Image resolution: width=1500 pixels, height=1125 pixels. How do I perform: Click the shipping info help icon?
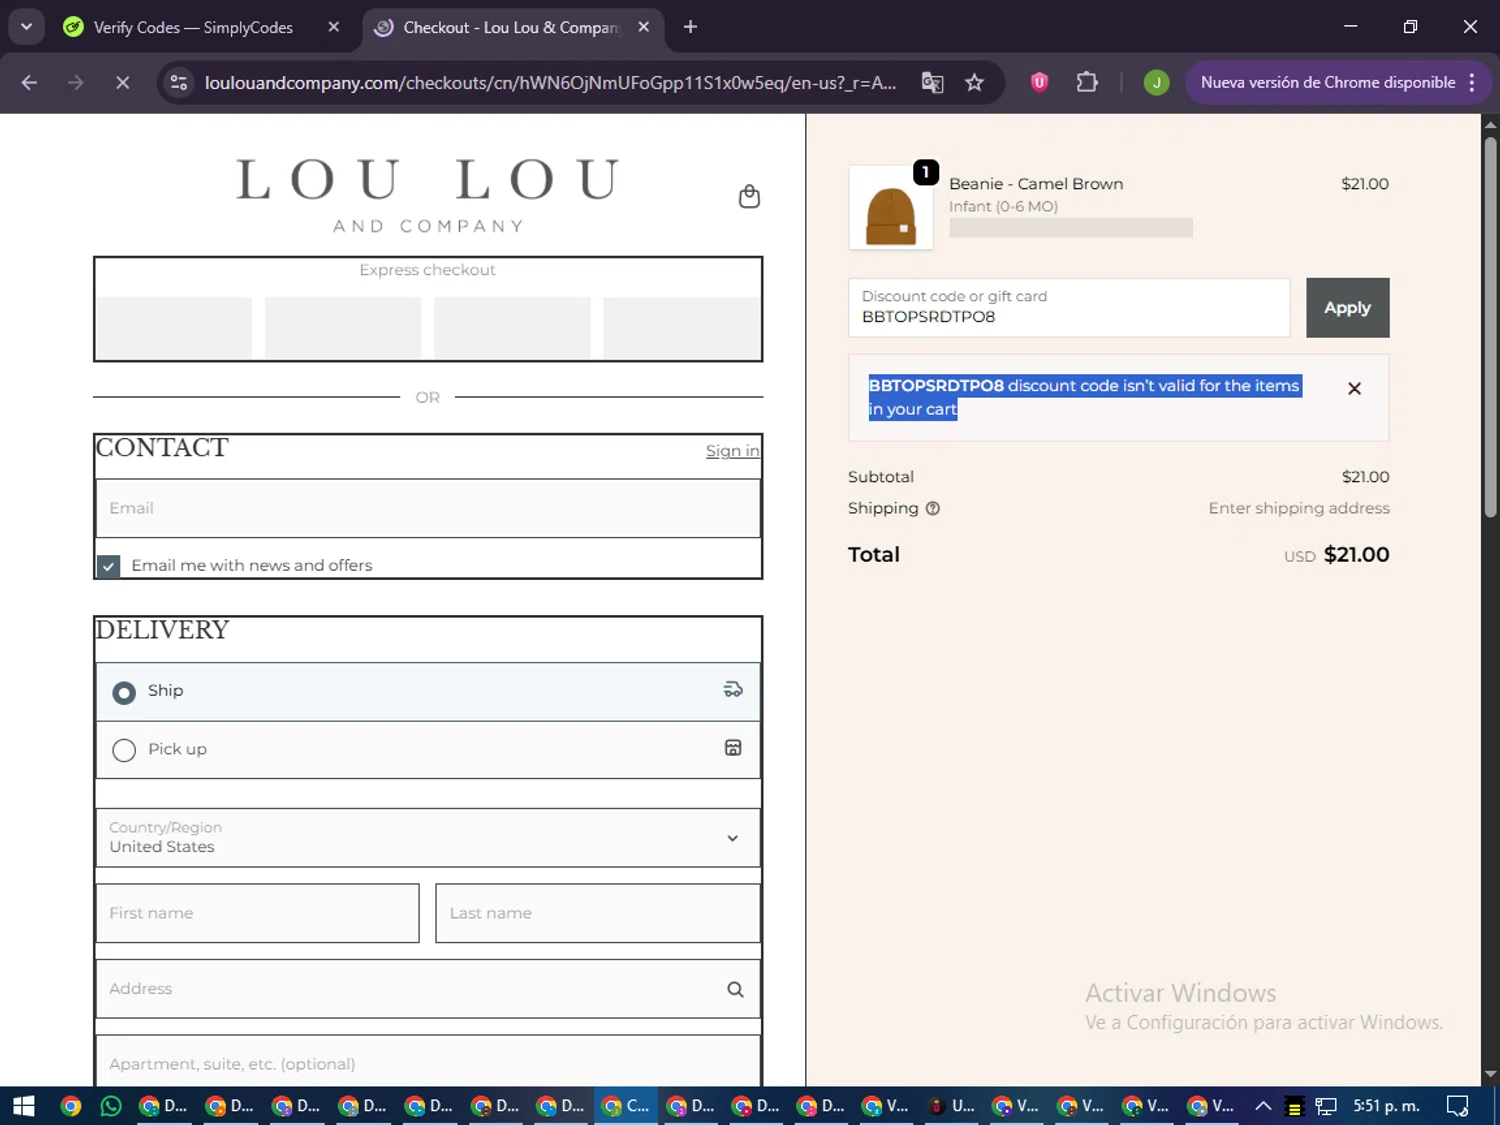[933, 508]
